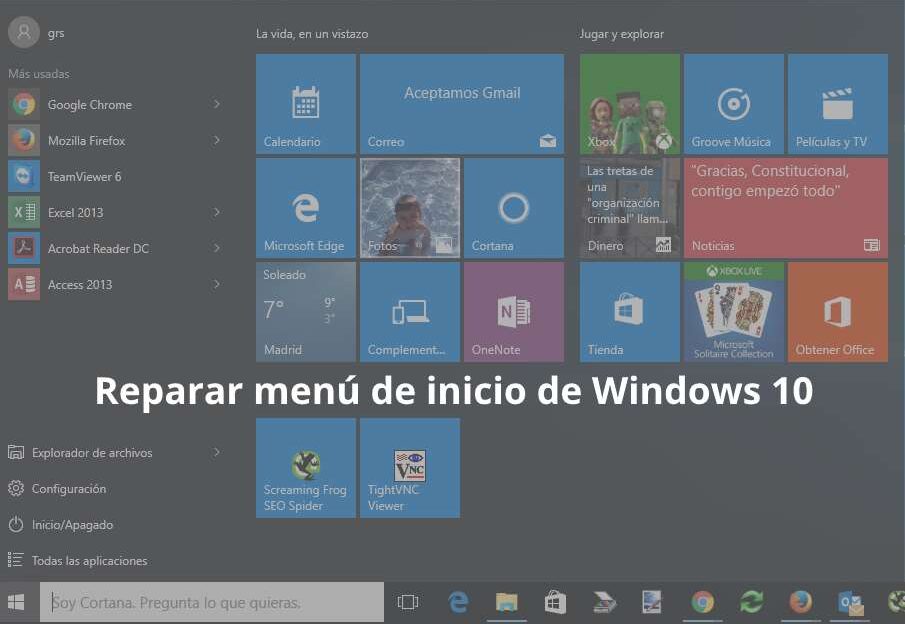Image resolution: width=905 pixels, height=624 pixels.
Task: Click the 'Jugar y explorar' group title
Action: click(x=622, y=34)
